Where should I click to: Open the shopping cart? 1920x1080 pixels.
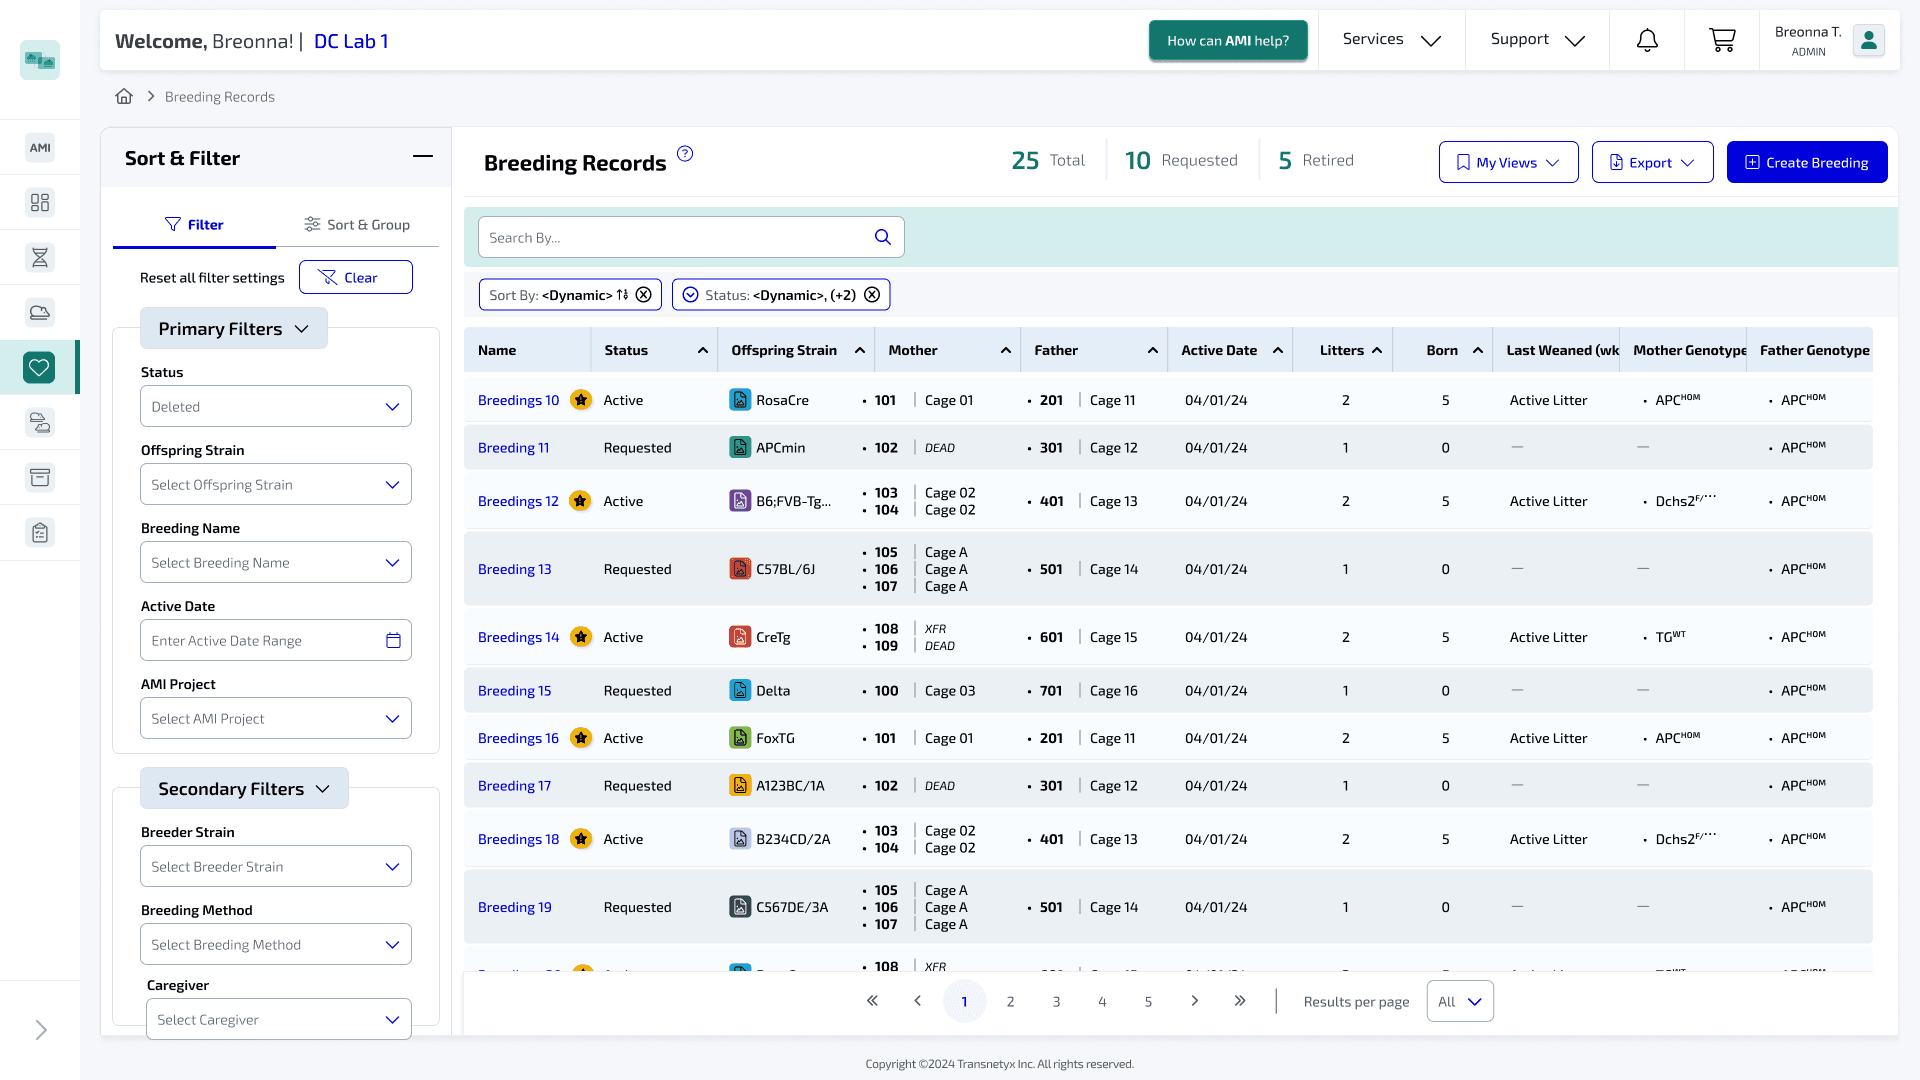[x=1722, y=40]
